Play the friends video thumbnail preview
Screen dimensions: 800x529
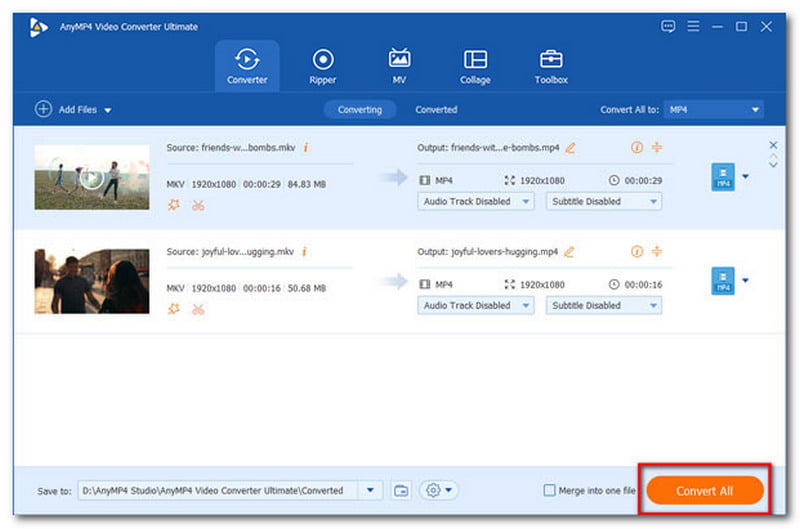[91, 178]
